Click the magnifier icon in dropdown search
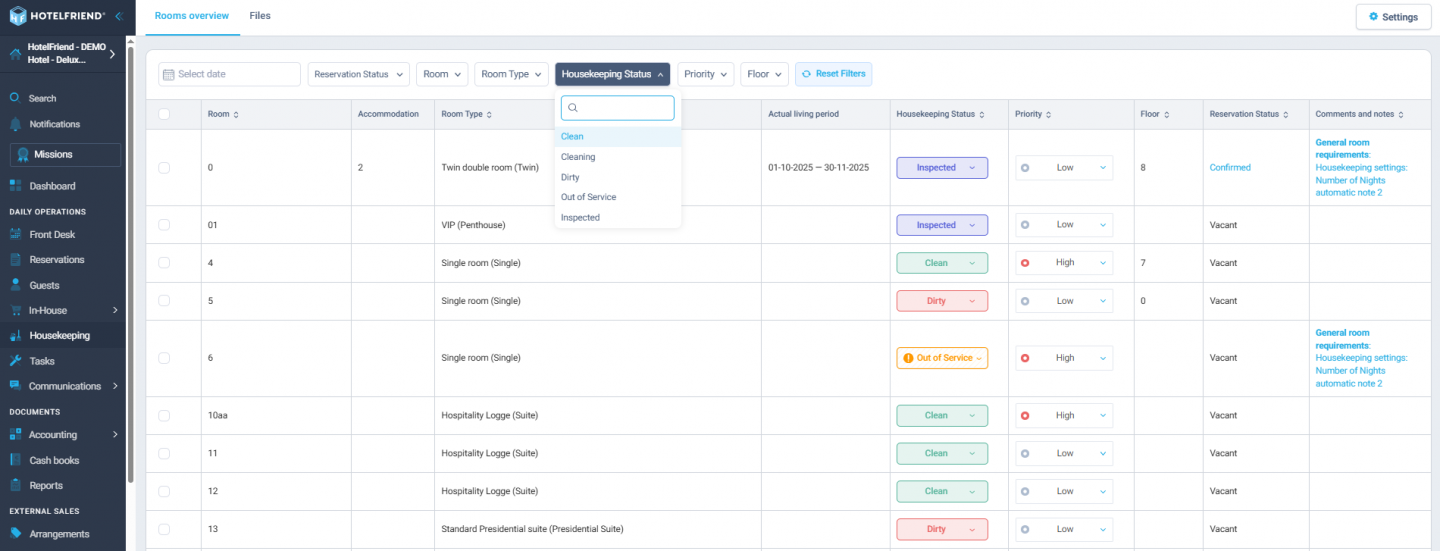 [573, 108]
